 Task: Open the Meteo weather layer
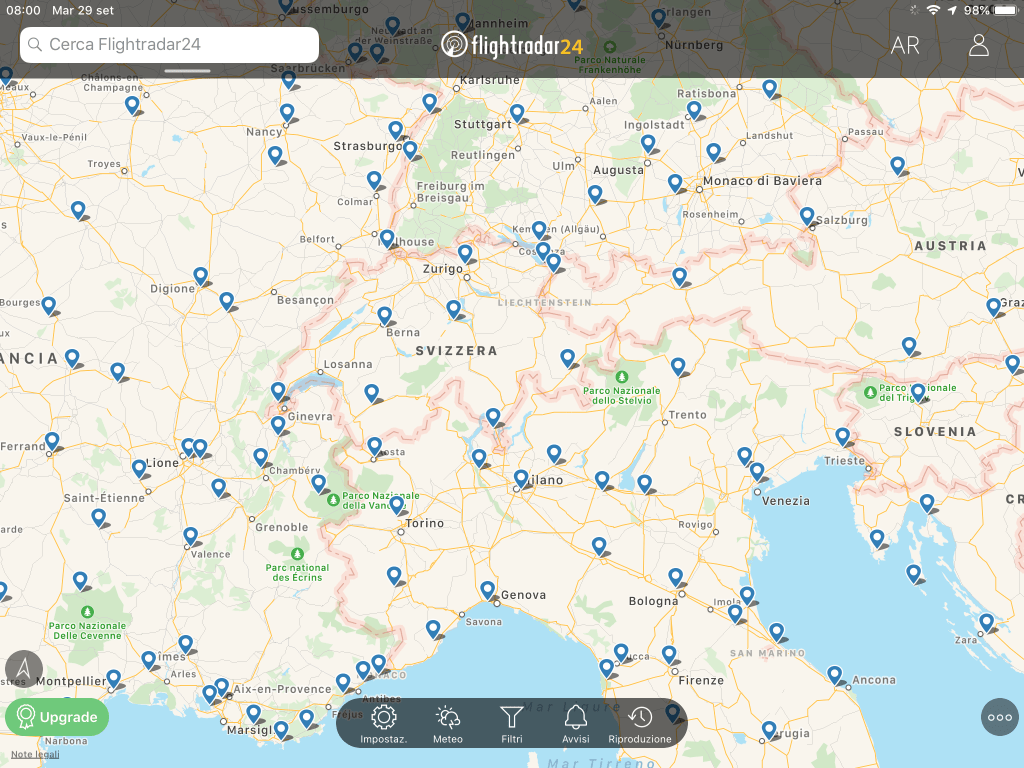[448, 722]
